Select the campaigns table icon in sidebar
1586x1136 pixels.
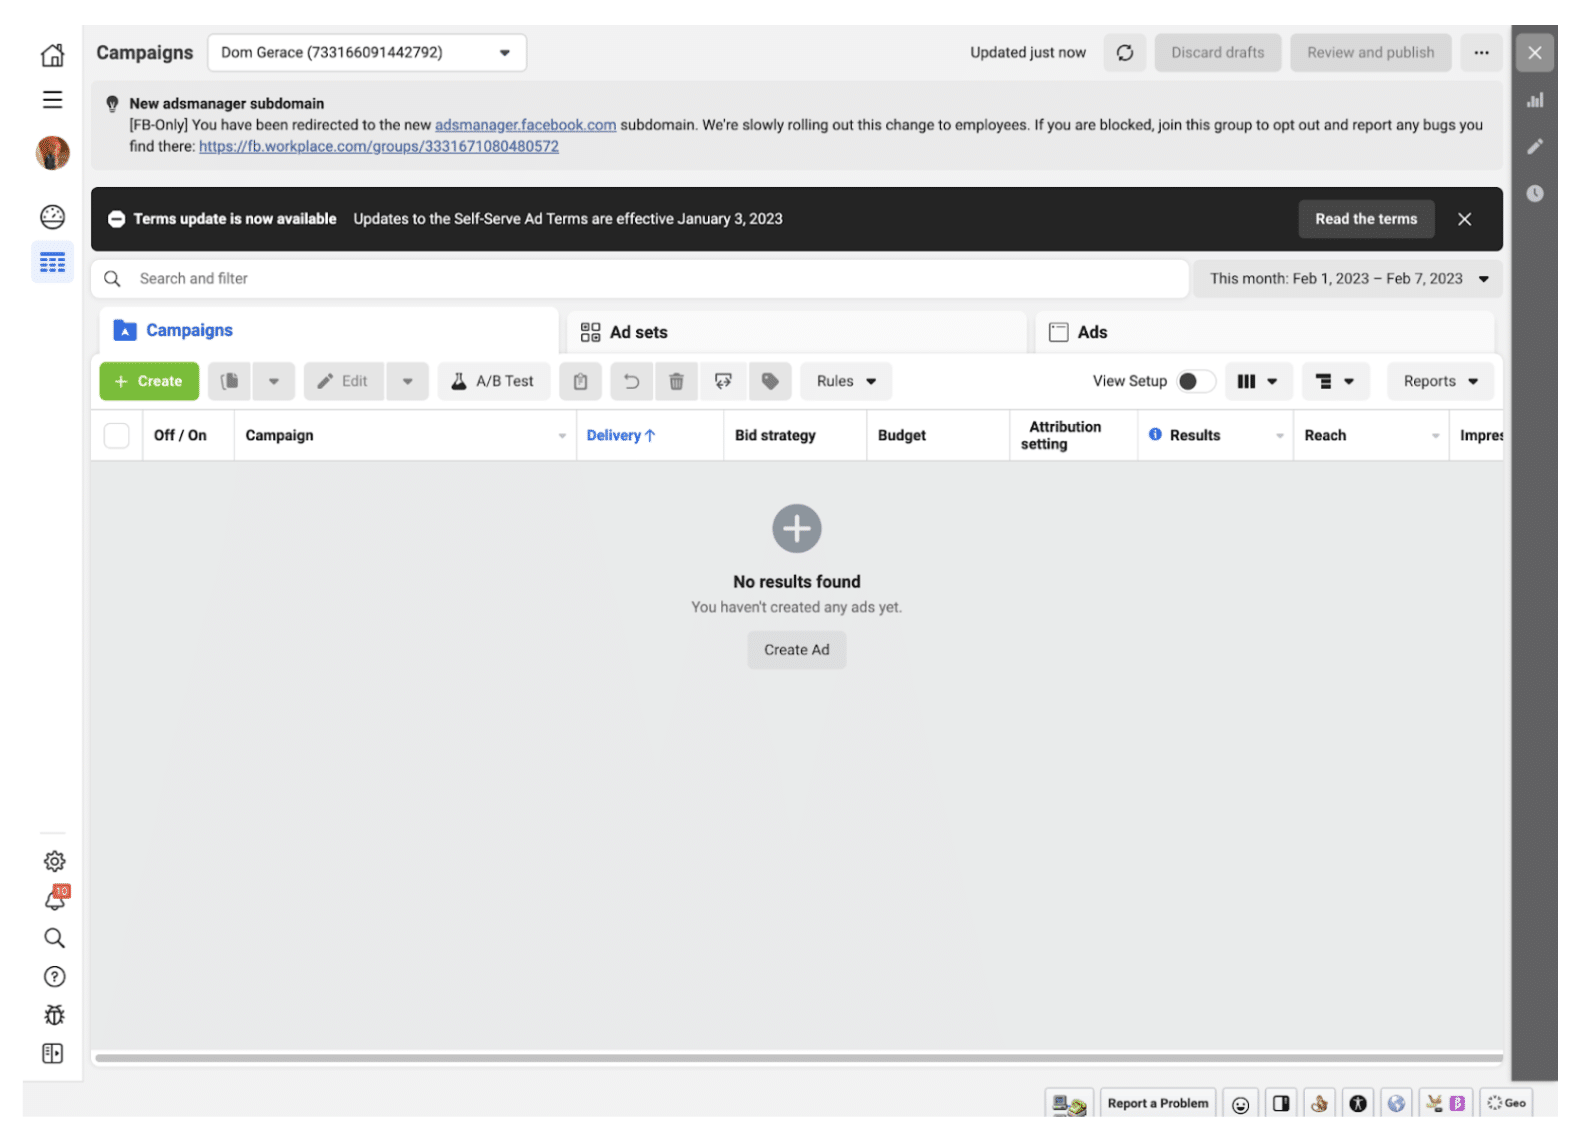tap(53, 263)
